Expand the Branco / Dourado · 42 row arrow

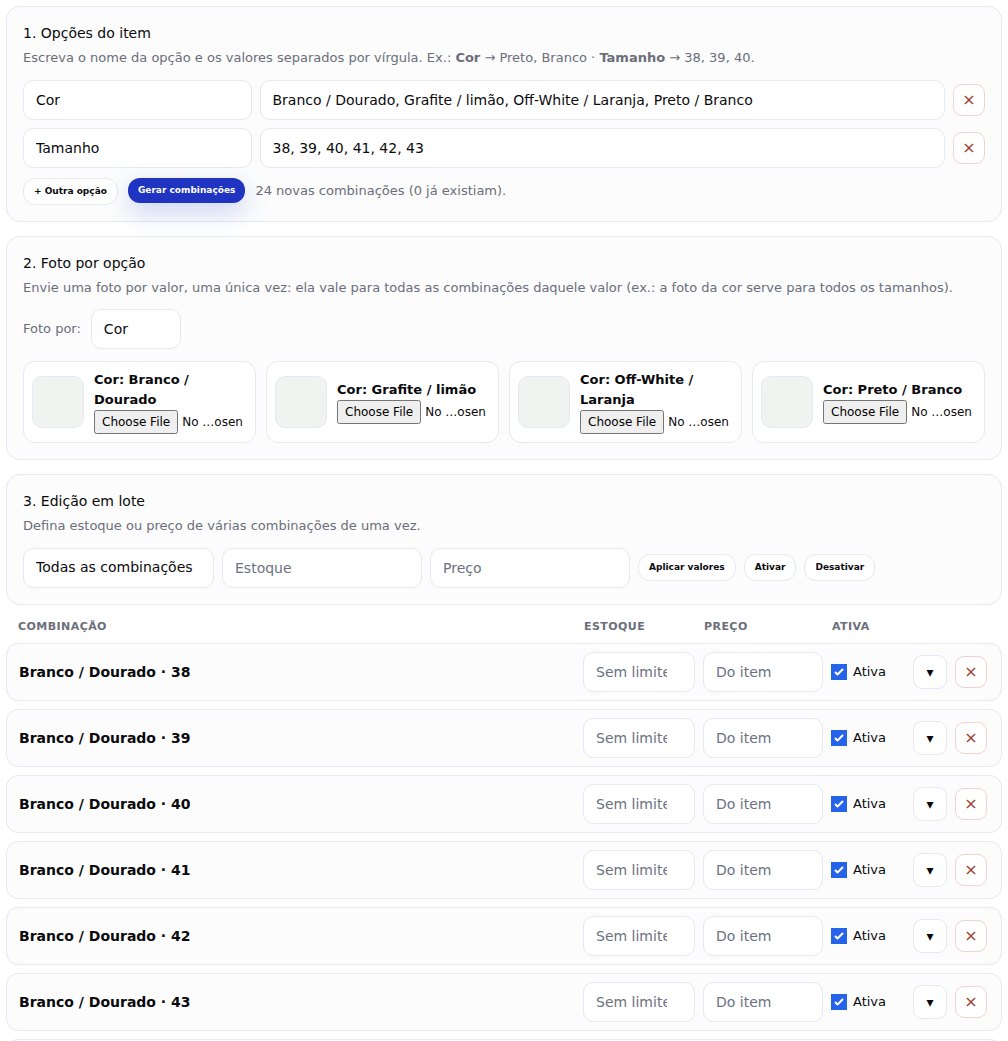pyautogui.click(x=930, y=936)
